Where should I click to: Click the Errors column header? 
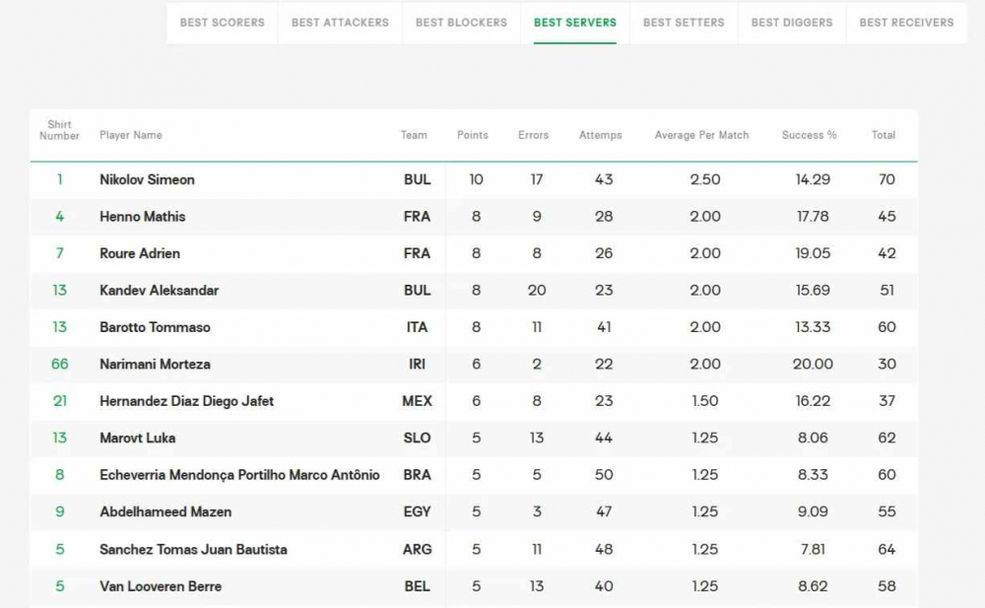(533, 135)
